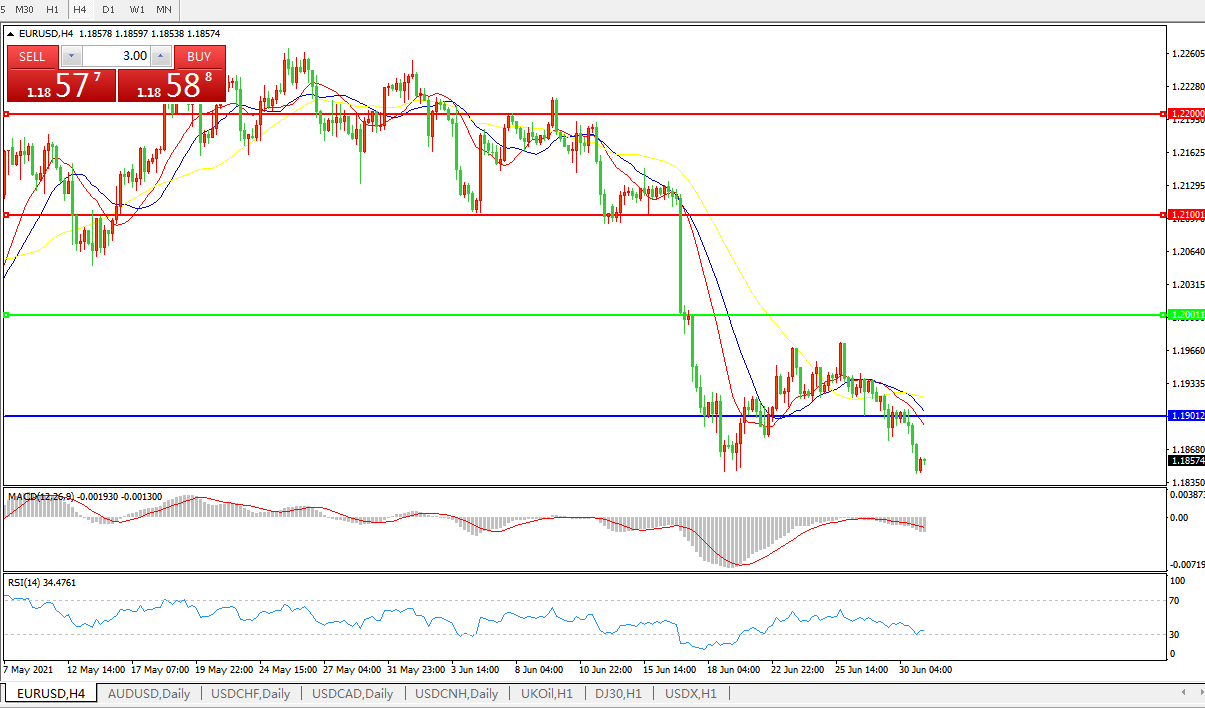The width and height of the screenshot is (1205, 708).
Task: Switch timeframe to W1
Action: 137,9
